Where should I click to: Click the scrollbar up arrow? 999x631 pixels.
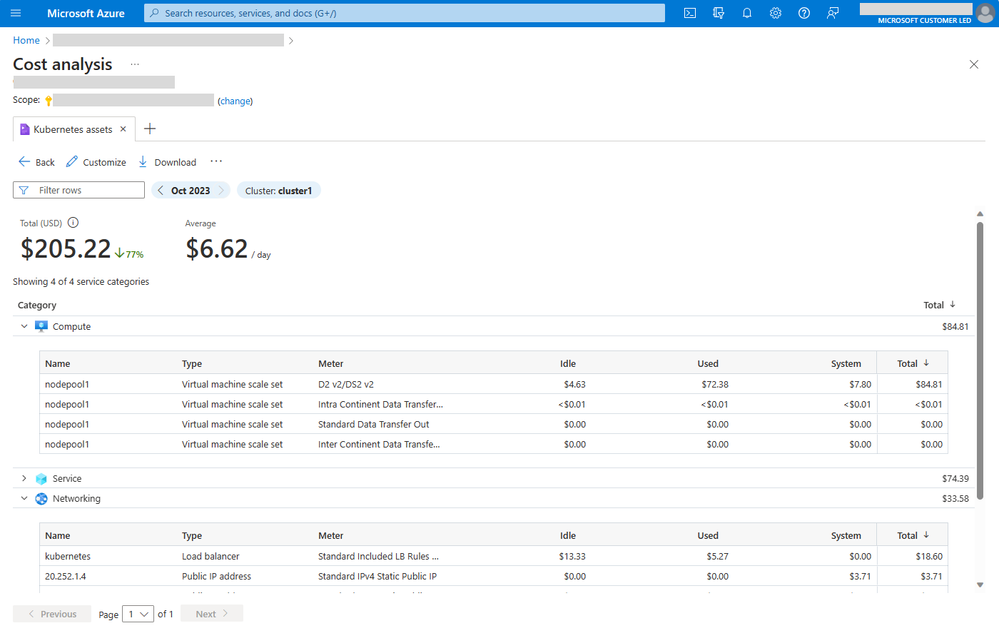pyautogui.click(x=980, y=214)
